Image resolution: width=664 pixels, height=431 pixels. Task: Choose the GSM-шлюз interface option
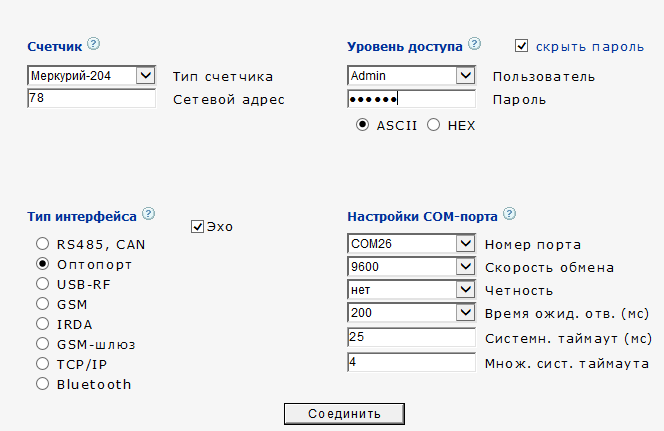[42, 343]
